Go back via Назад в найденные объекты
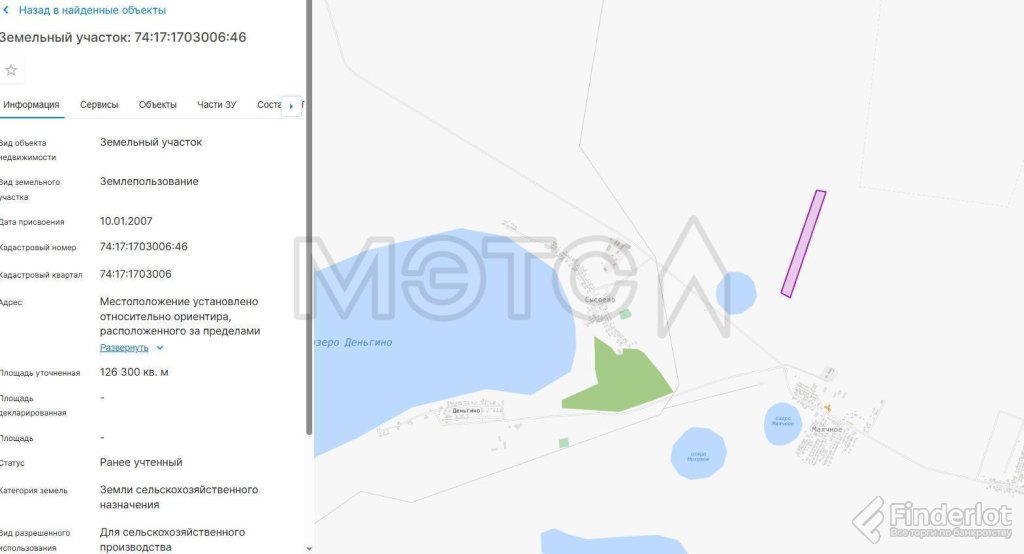Screen dimensions: 1024x554 92,10
